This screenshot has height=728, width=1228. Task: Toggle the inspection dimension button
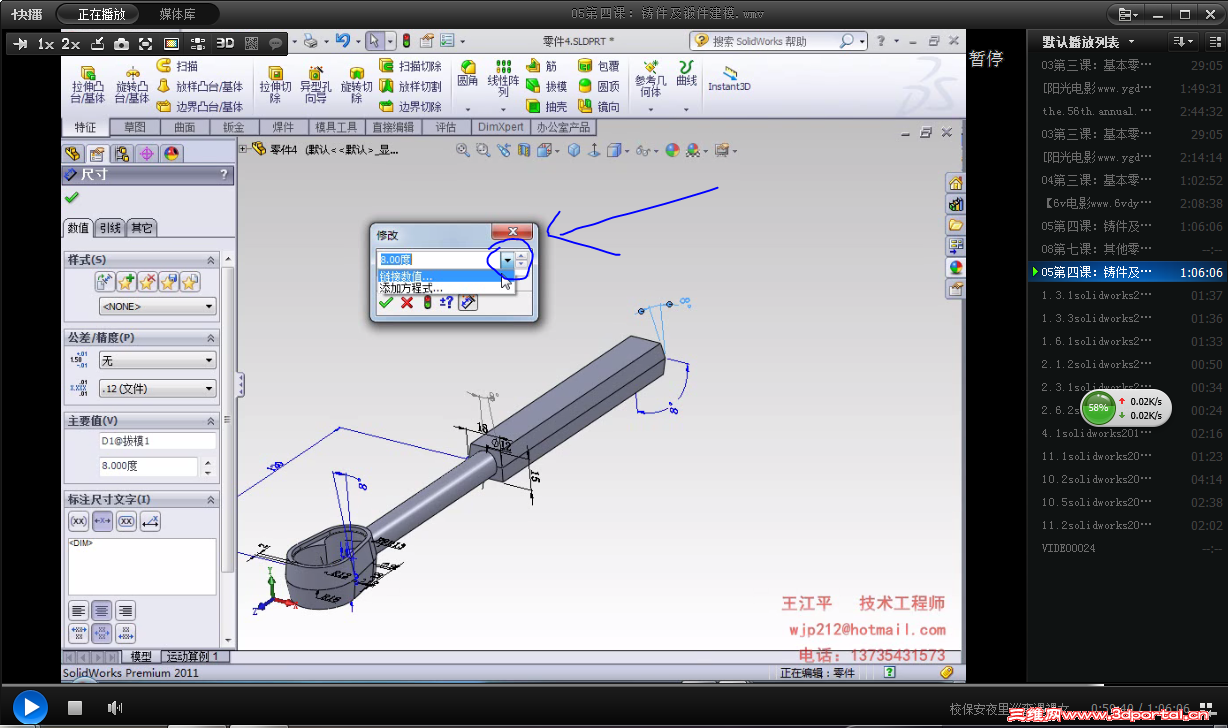(x=126, y=521)
